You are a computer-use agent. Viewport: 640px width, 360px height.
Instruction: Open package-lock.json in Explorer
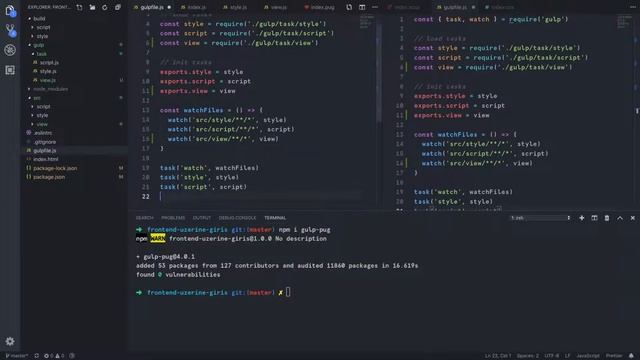pos(55,168)
